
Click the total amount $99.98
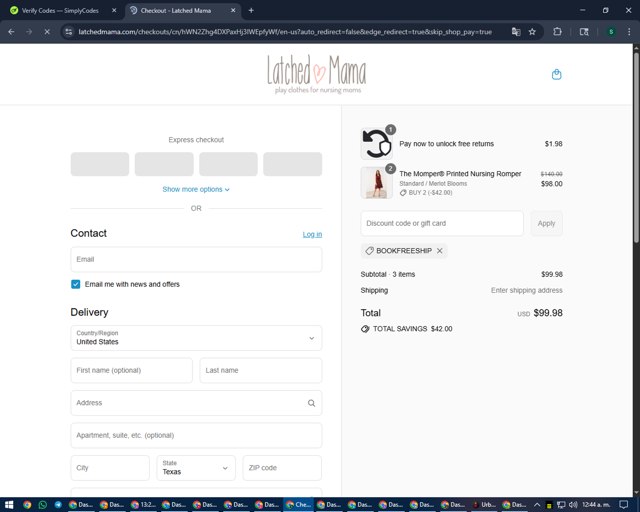[x=548, y=313]
